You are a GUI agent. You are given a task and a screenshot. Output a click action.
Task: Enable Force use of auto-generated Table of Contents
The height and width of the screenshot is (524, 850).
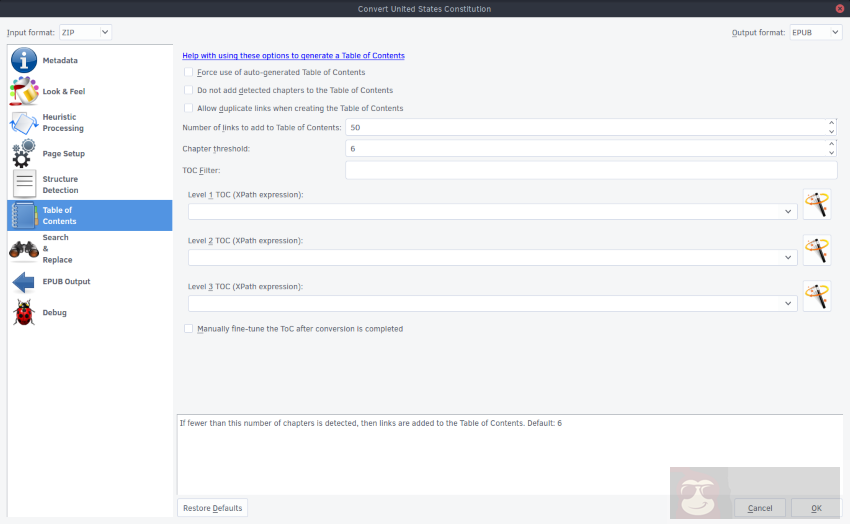pos(189,72)
